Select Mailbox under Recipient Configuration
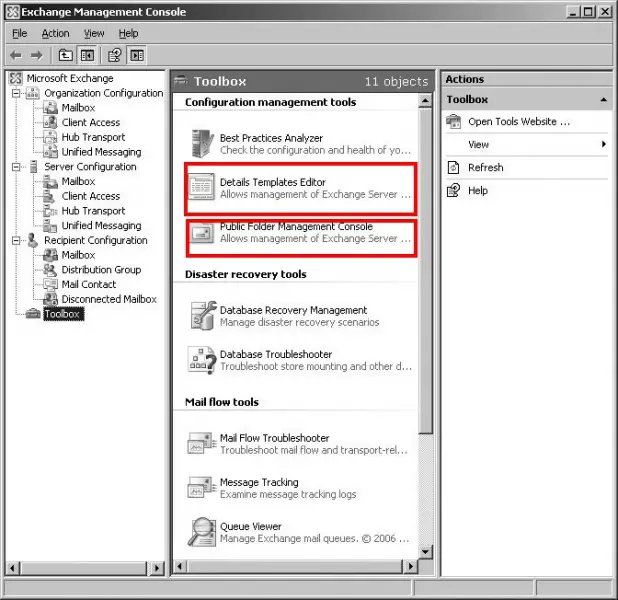Image resolution: width=618 pixels, height=600 pixels. 78,255
